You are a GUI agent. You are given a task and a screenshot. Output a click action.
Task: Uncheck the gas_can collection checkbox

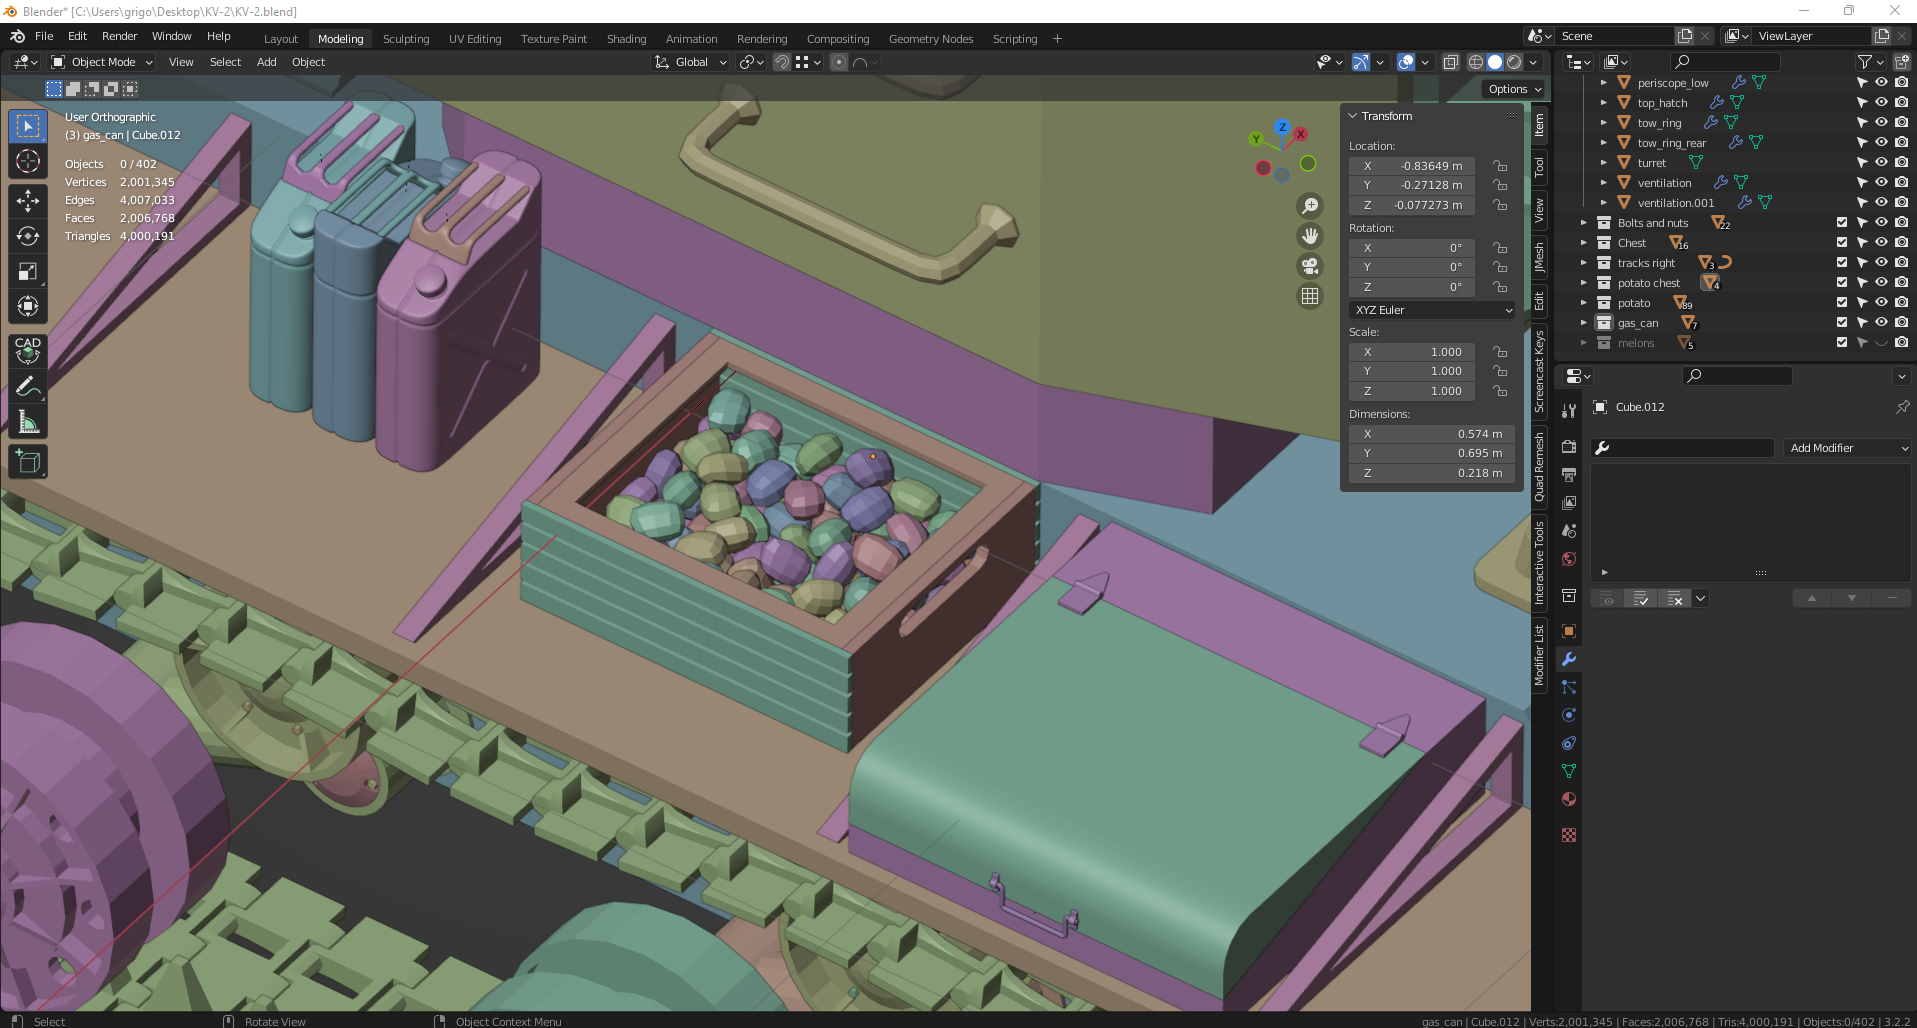pos(1841,323)
